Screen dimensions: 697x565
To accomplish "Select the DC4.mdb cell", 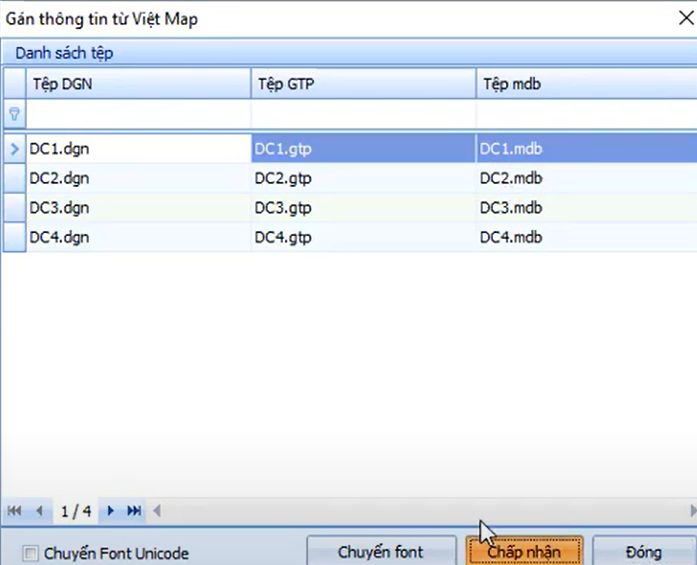I will tap(586, 237).
